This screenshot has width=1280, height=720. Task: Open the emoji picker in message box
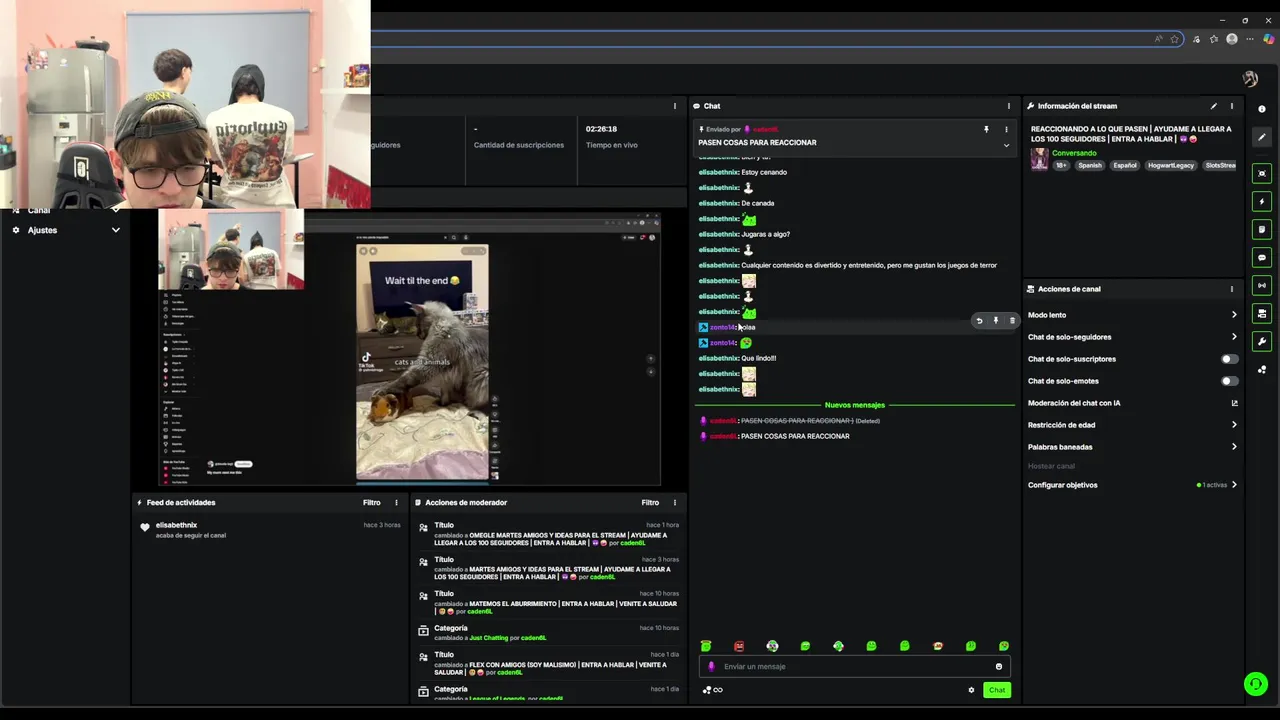(x=998, y=667)
